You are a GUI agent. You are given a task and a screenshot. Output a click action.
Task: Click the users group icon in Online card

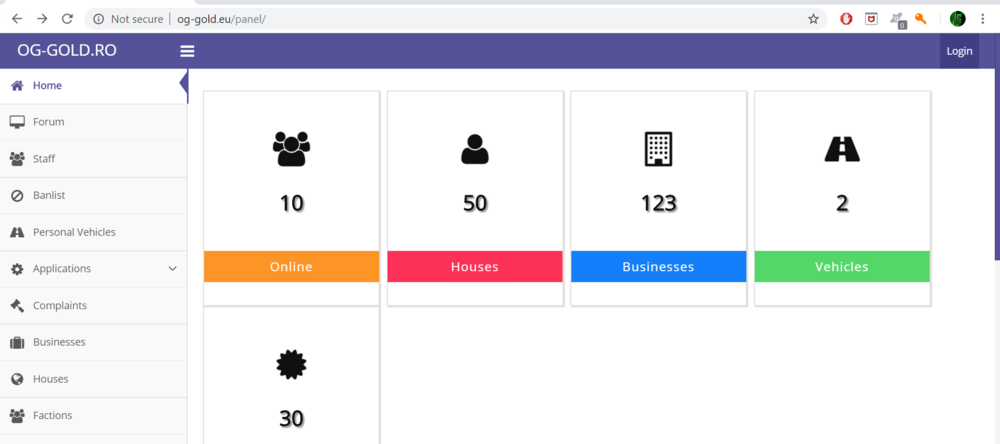(x=291, y=149)
